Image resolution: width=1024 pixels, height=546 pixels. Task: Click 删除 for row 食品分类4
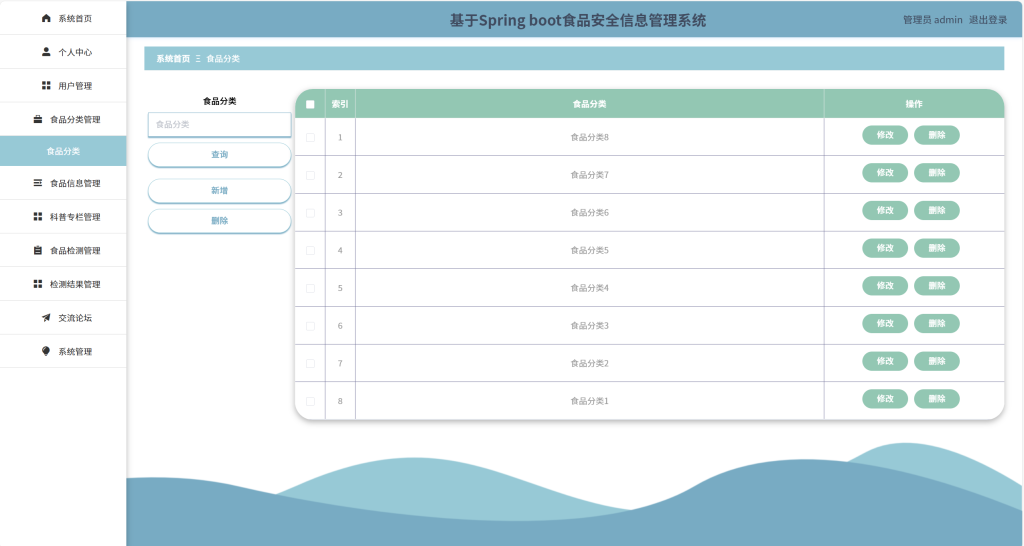tap(936, 286)
